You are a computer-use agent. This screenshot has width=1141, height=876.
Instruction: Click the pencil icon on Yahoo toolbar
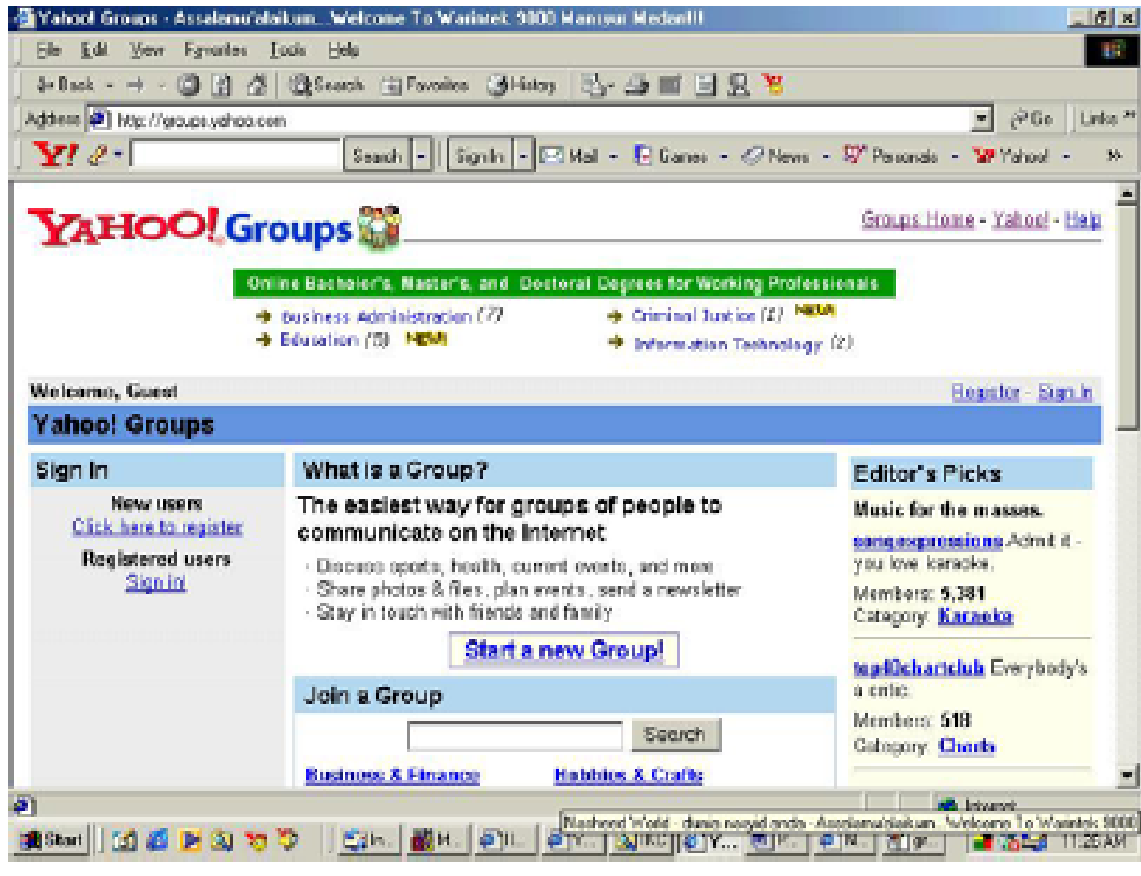[98, 155]
